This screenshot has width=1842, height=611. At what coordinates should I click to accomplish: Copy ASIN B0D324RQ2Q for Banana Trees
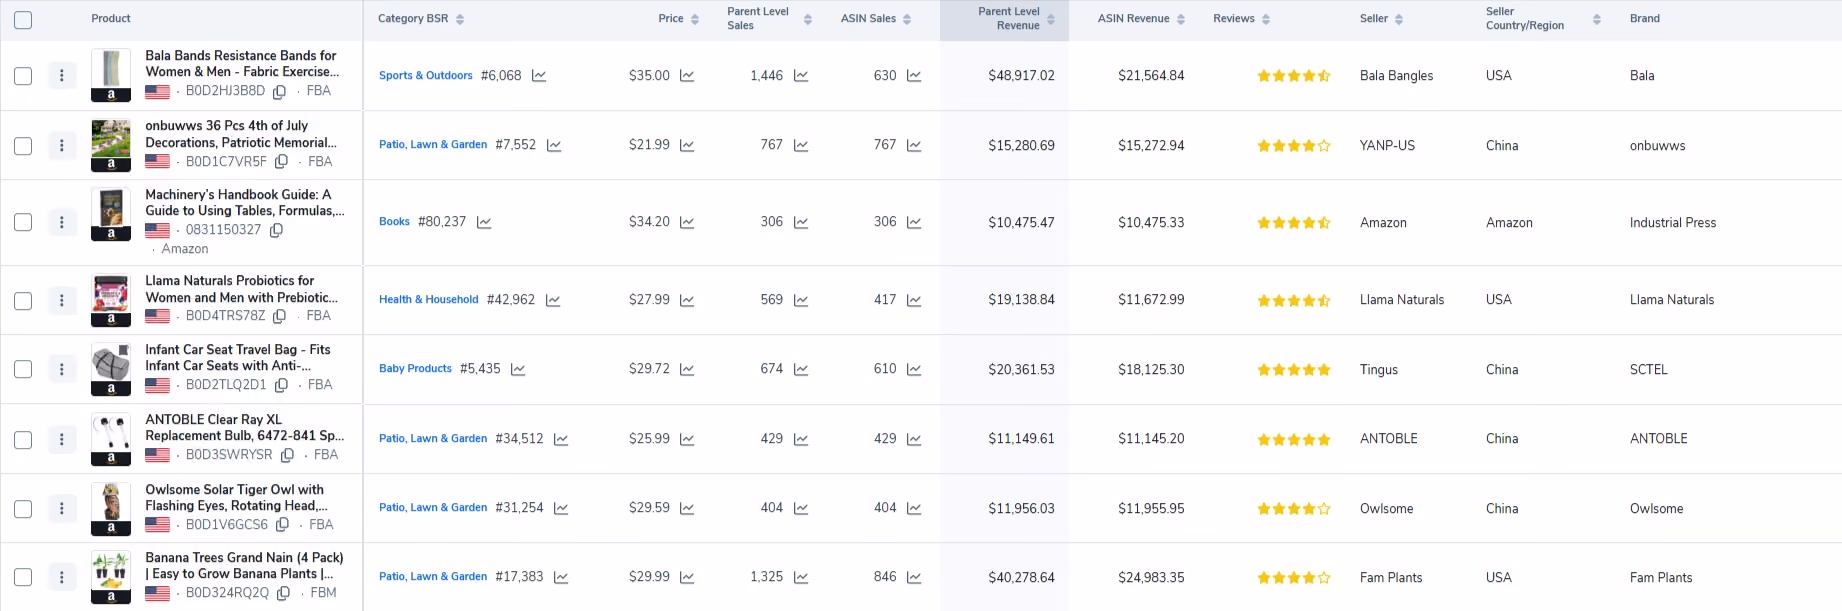click(x=284, y=593)
